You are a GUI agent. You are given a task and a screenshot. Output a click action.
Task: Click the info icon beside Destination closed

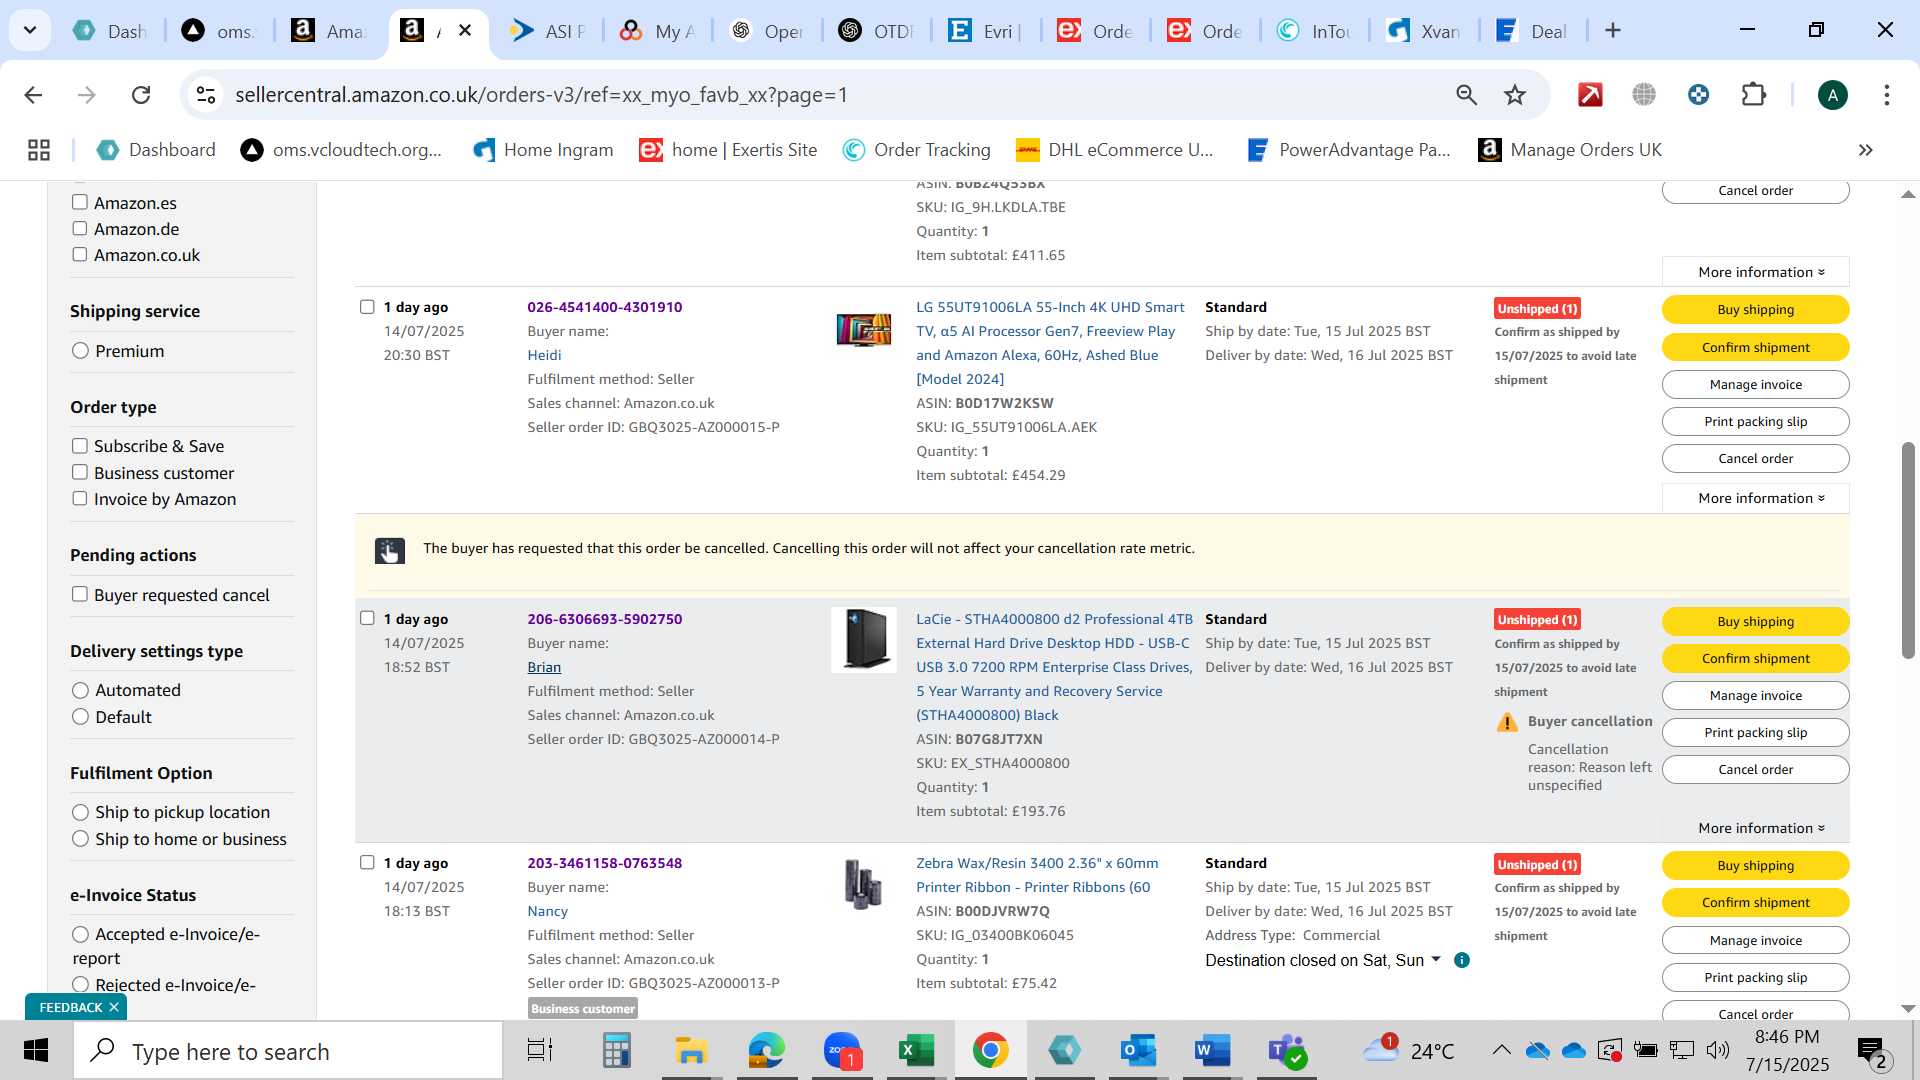pos(1461,960)
